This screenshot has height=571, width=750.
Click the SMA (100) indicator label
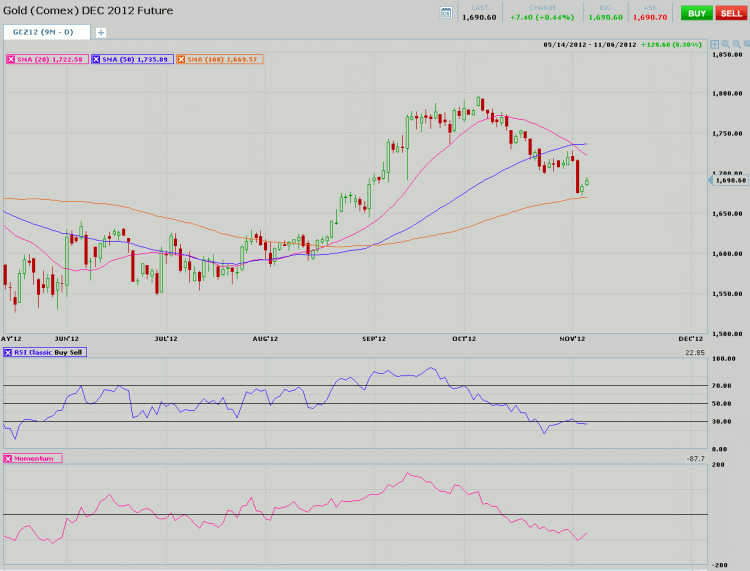pyautogui.click(x=222, y=60)
